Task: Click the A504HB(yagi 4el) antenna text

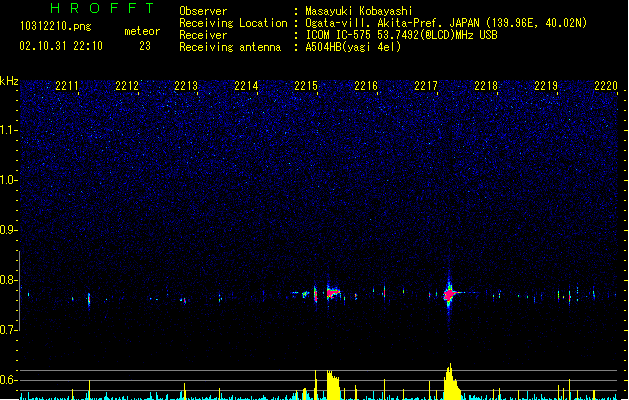Action: [x=353, y=47]
